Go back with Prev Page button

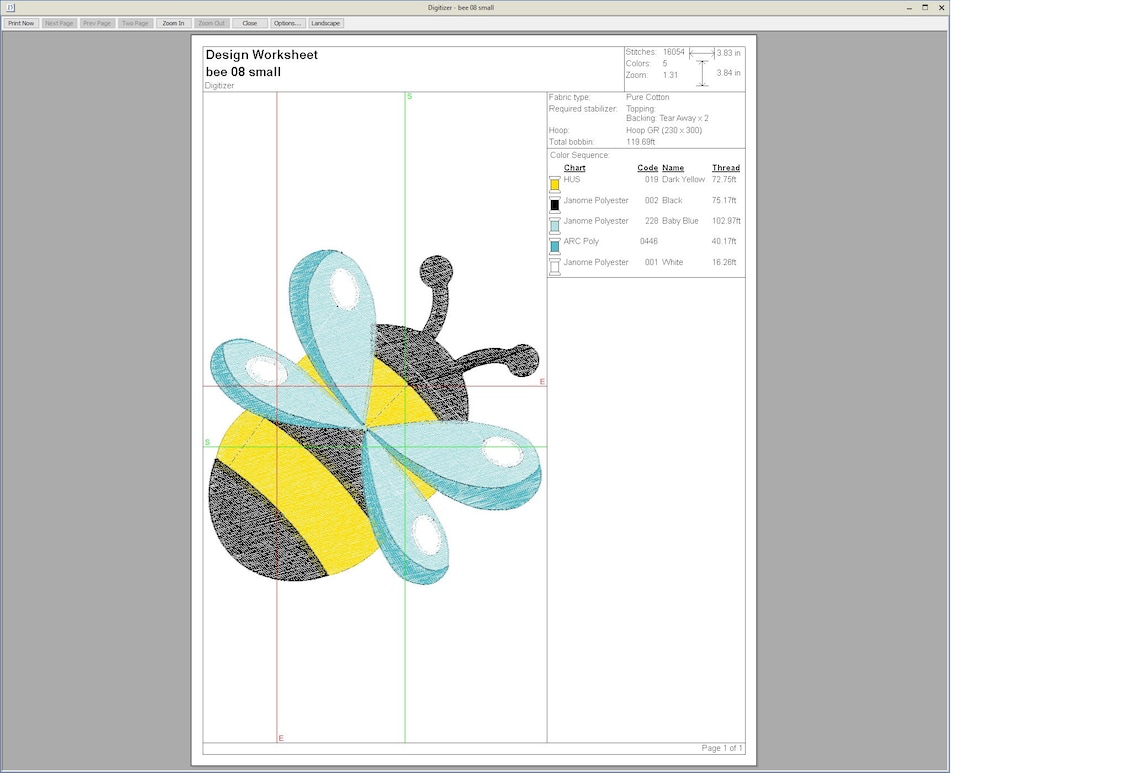97,23
